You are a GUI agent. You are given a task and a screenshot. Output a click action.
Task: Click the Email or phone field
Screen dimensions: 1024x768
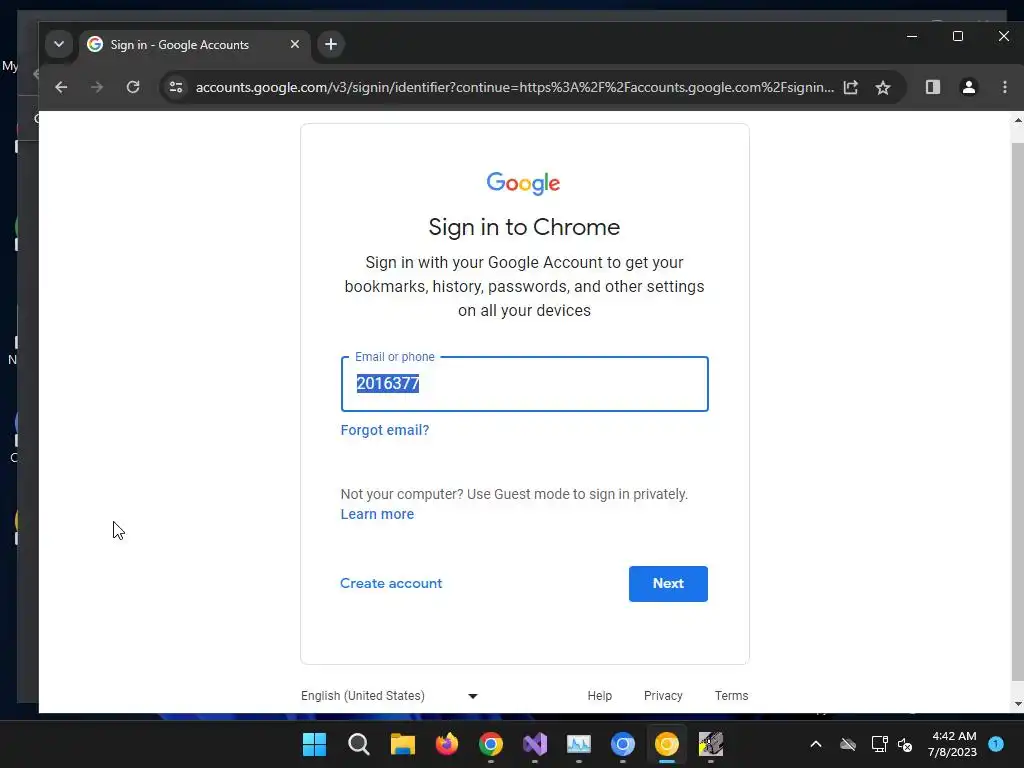coord(524,384)
